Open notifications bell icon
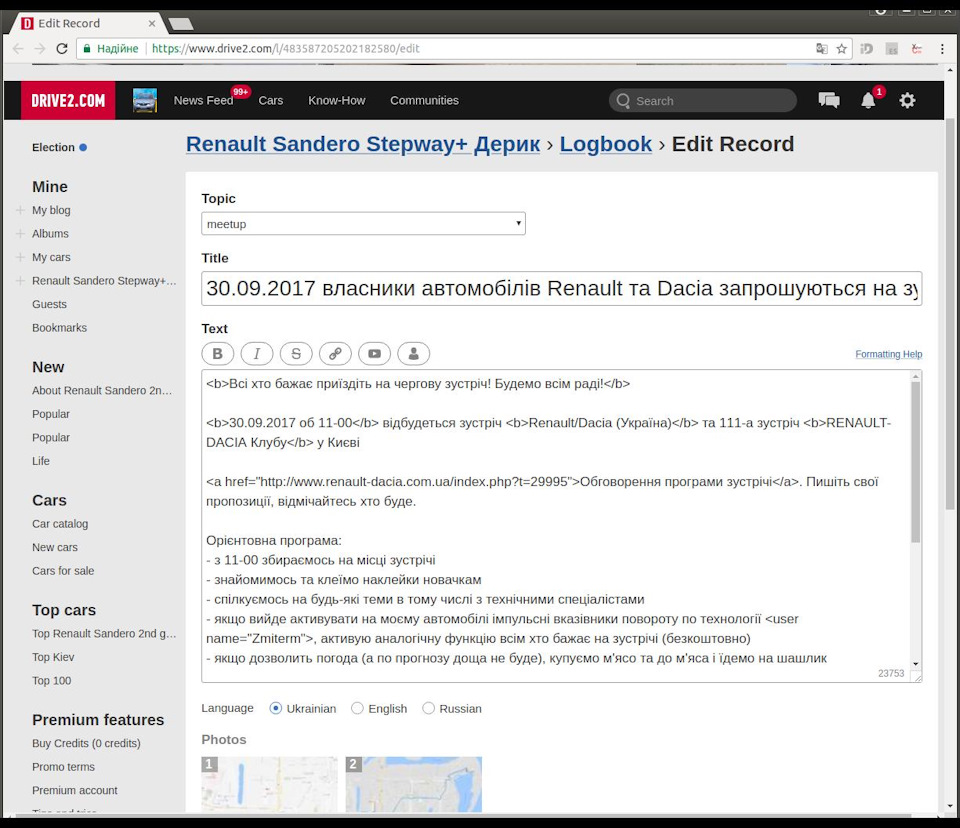Viewport: 960px width, 828px height. (x=868, y=100)
